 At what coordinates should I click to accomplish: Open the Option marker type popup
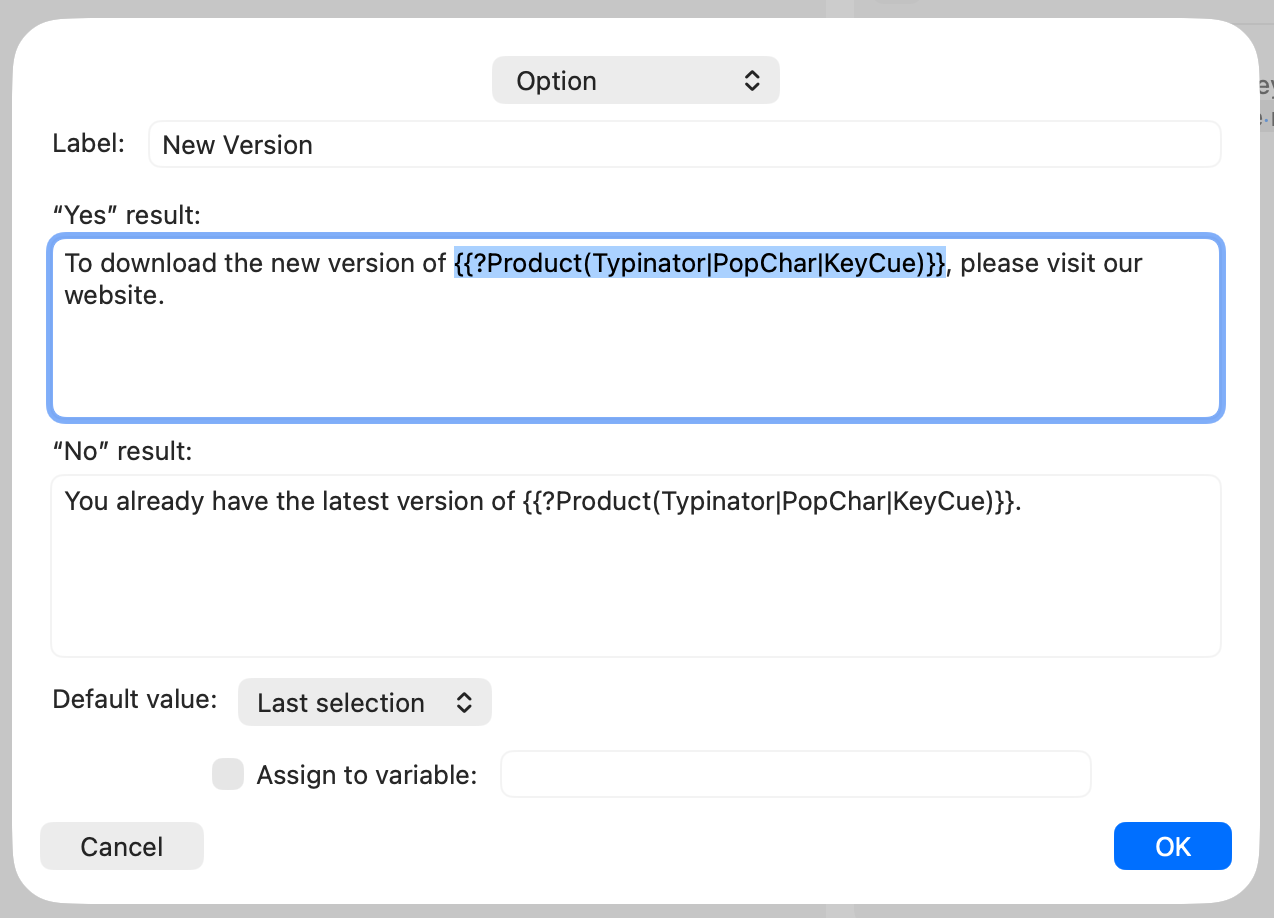click(636, 80)
